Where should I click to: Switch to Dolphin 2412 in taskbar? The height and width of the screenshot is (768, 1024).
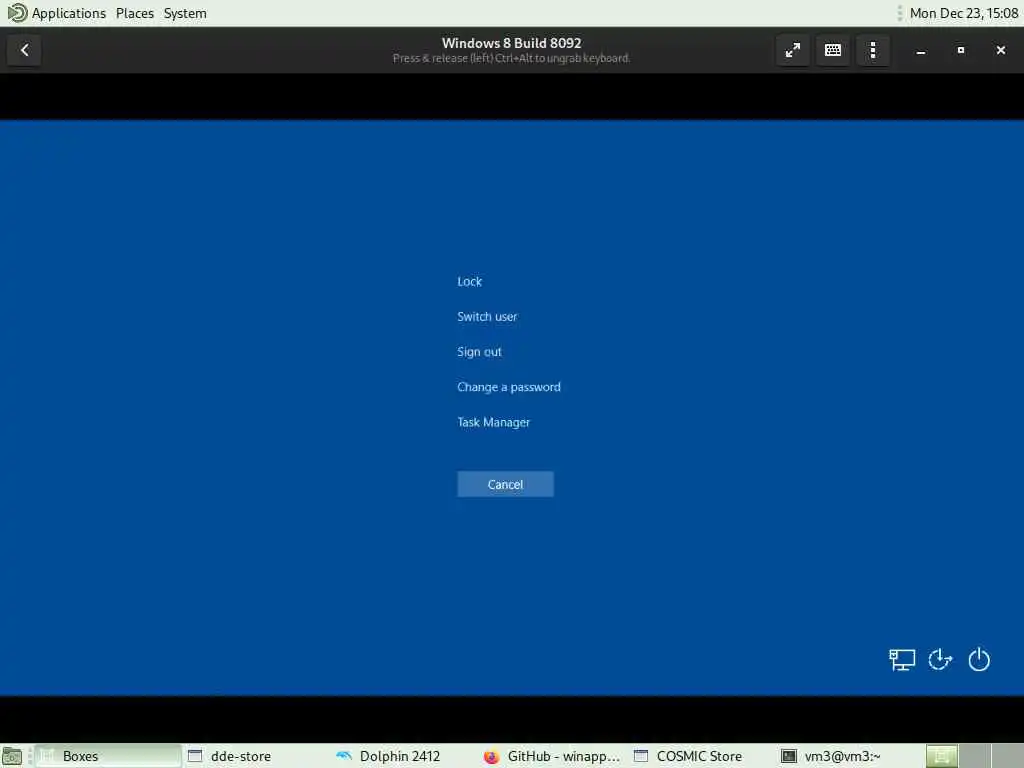point(405,756)
